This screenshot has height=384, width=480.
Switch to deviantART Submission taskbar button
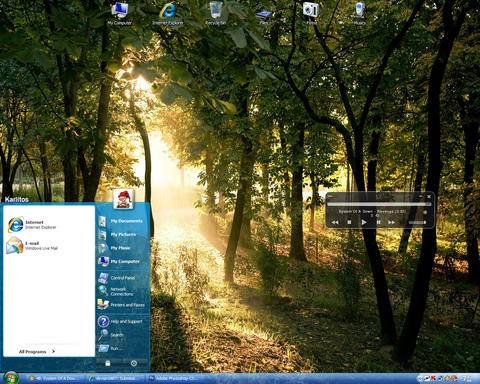point(115,378)
